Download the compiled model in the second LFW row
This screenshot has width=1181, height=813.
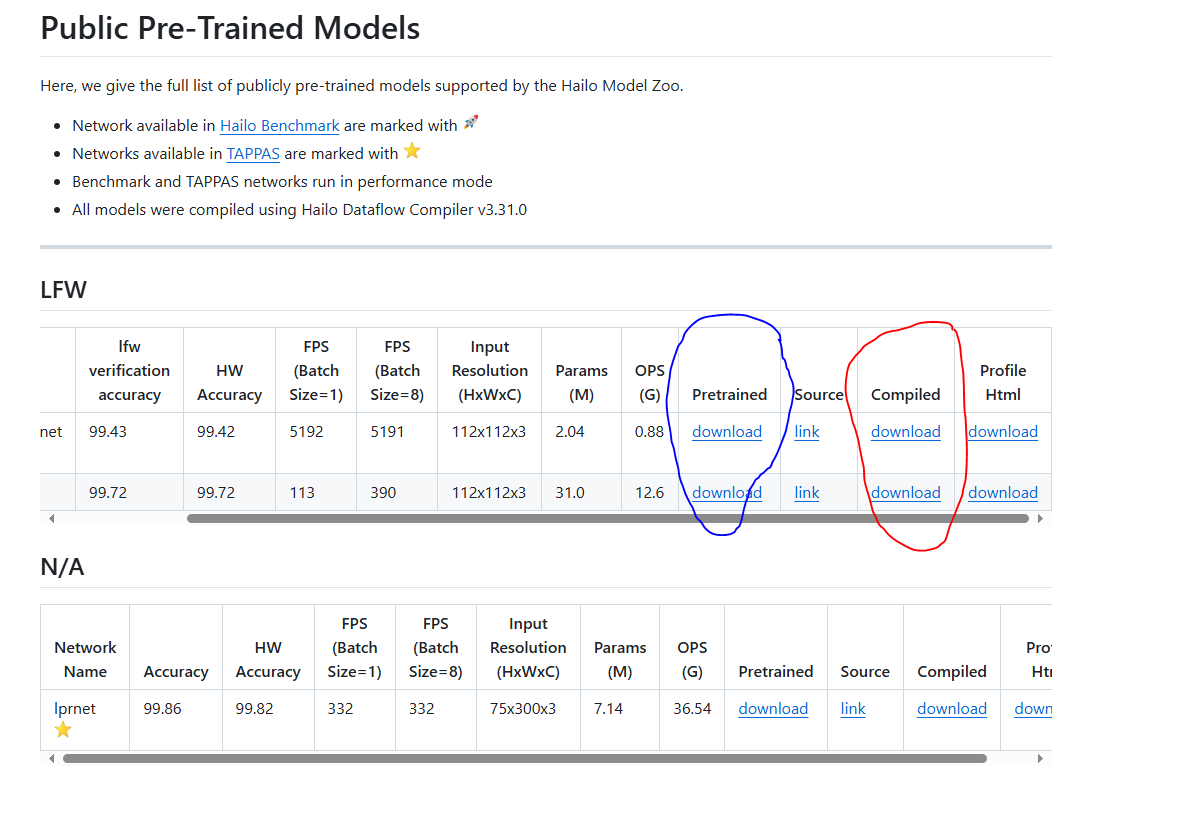905,492
